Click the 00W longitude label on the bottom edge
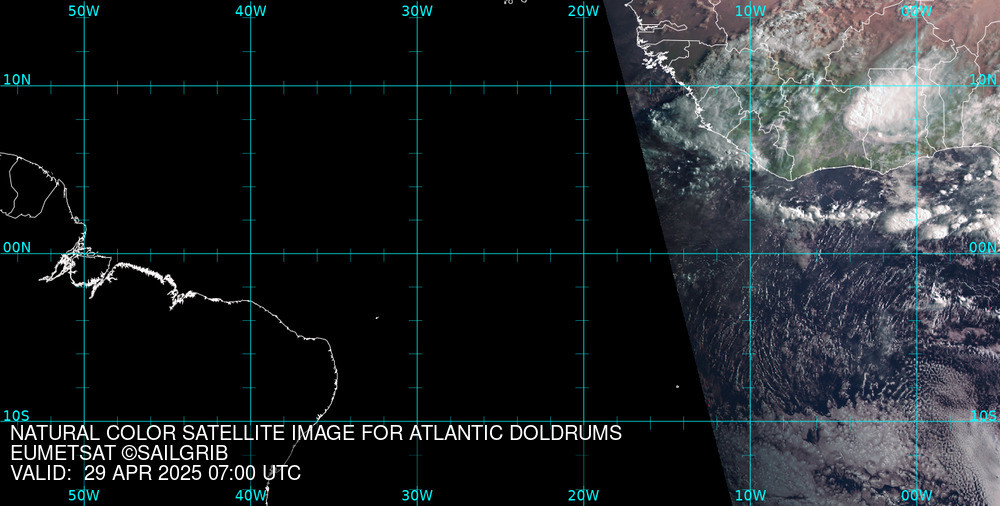 (x=918, y=496)
